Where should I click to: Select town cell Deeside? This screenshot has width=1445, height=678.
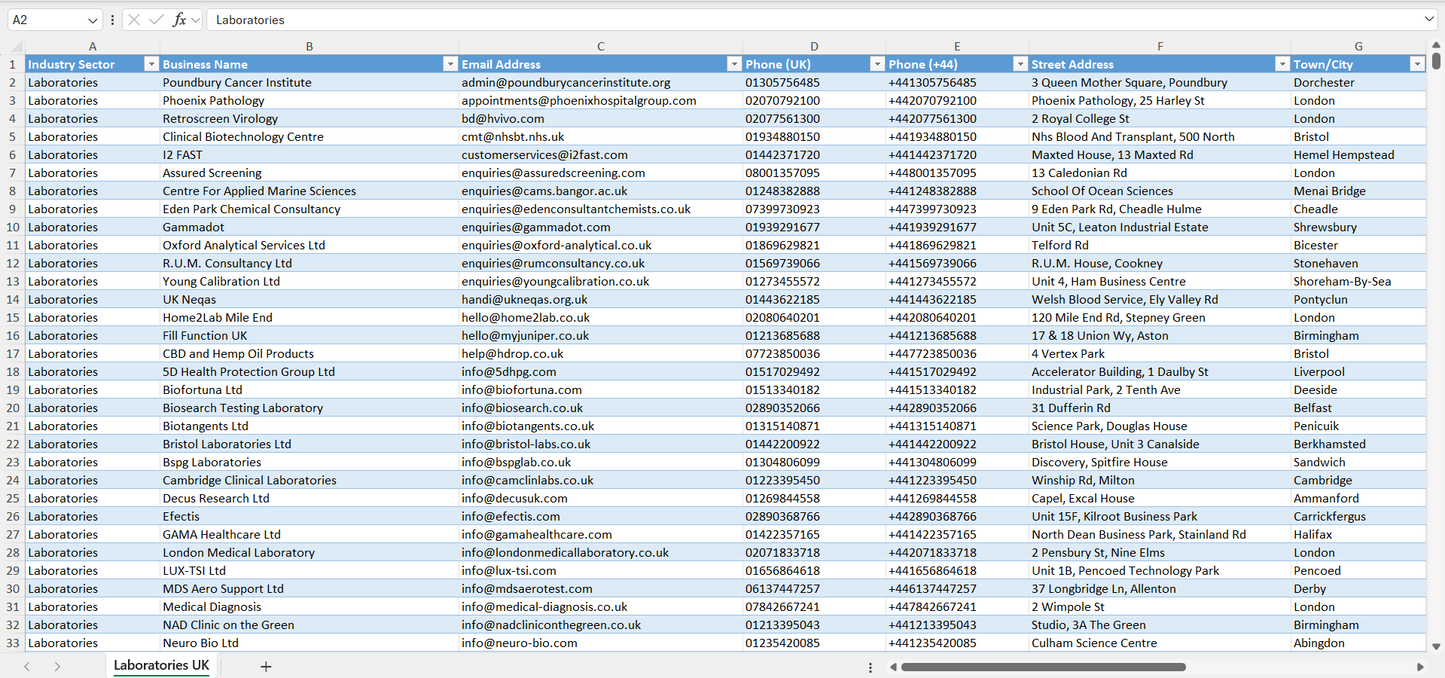click(x=1358, y=390)
